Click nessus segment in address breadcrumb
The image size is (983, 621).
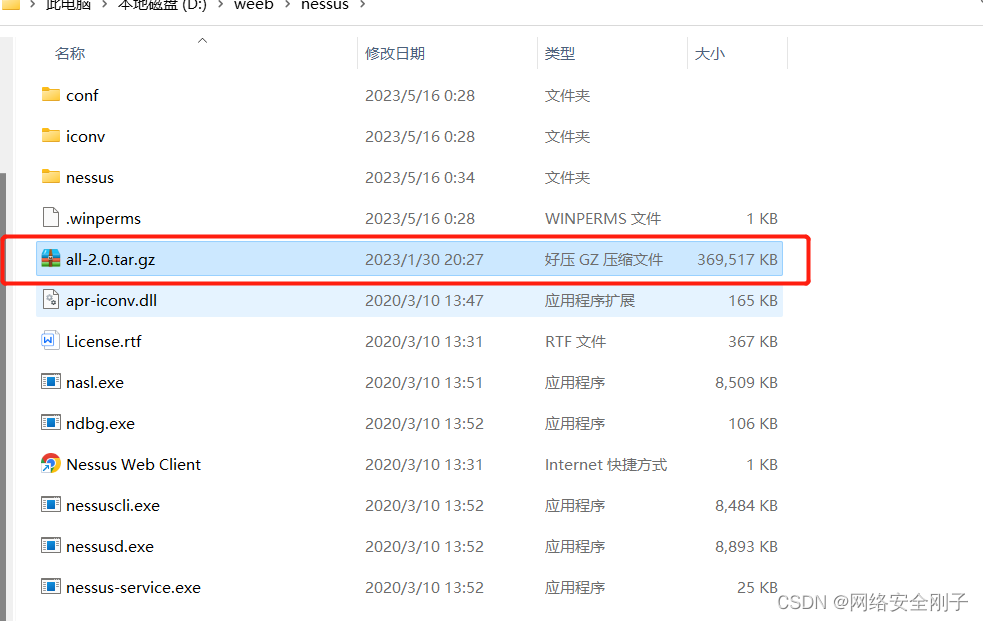click(x=325, y=5)
